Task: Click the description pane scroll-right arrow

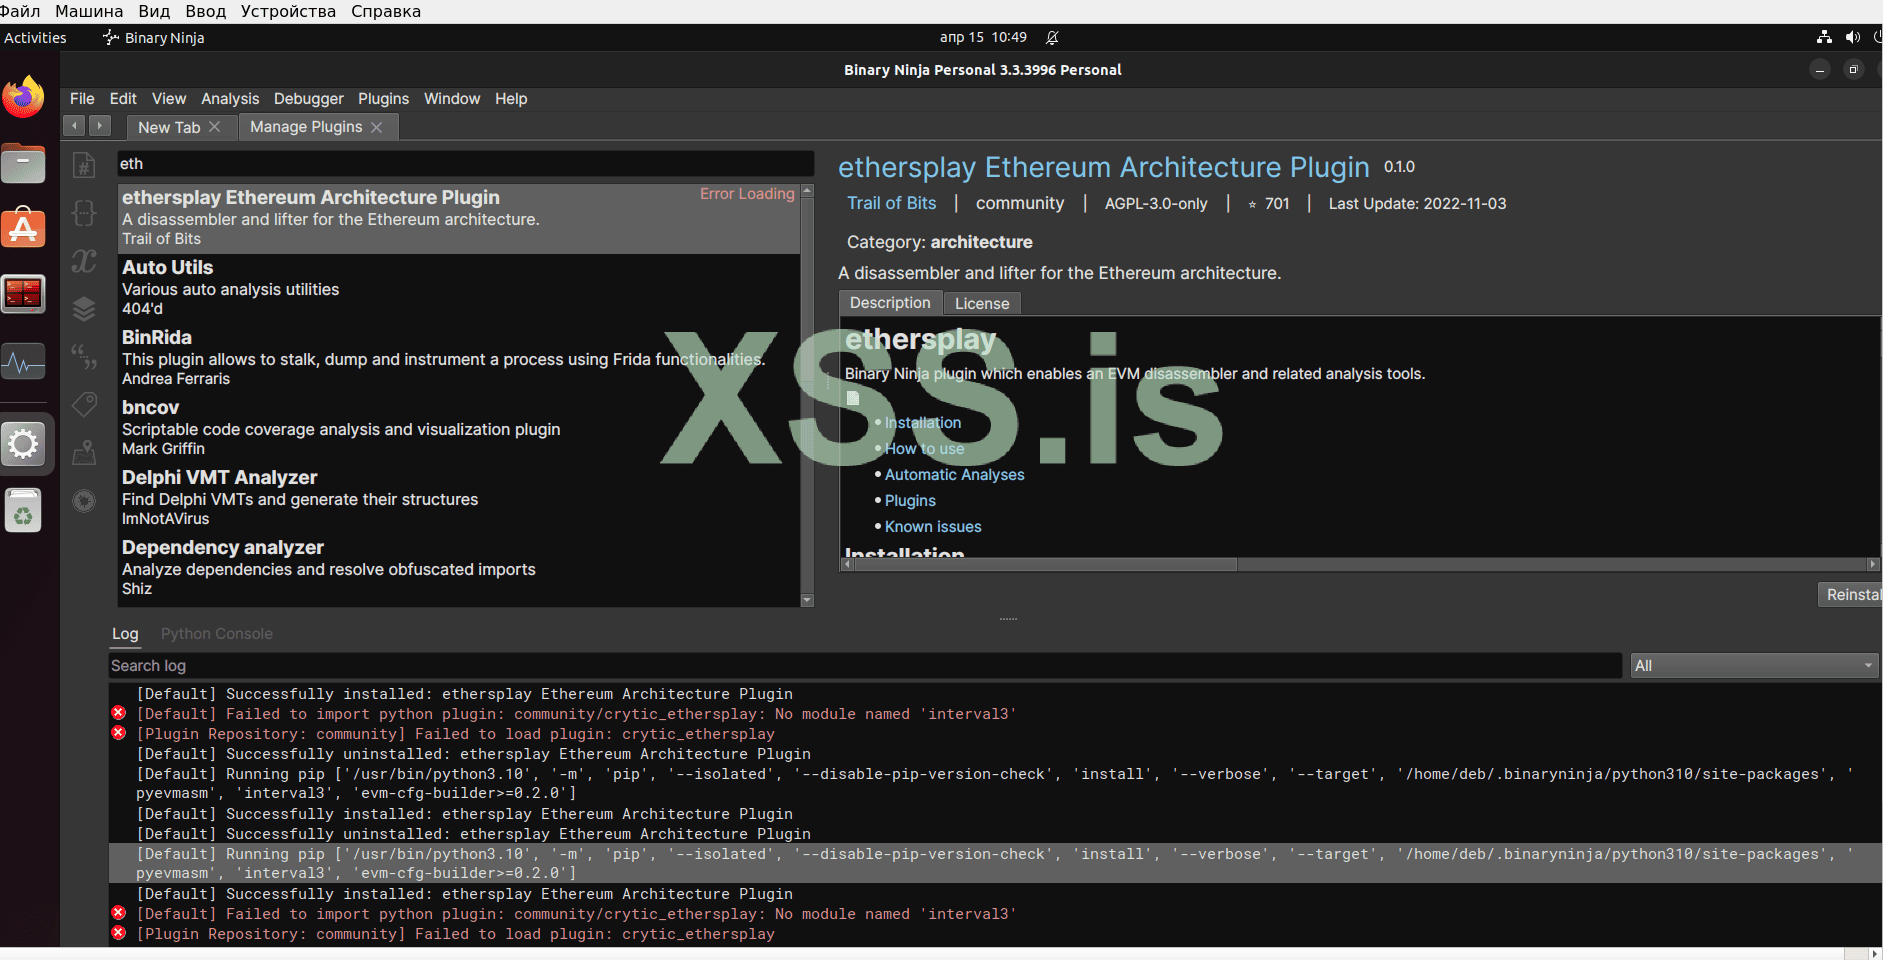Action: click(x=1873, y=564)
